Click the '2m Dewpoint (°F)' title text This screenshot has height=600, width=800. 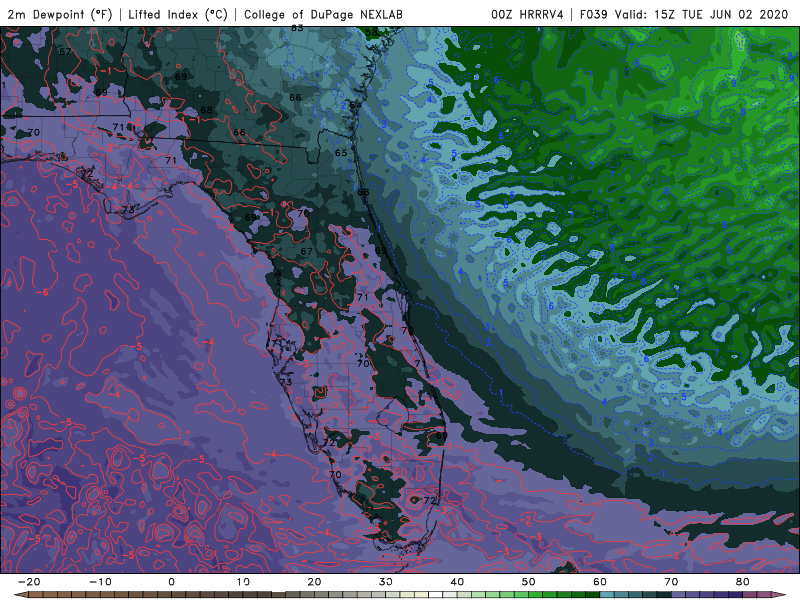click(x=60, y=14)
